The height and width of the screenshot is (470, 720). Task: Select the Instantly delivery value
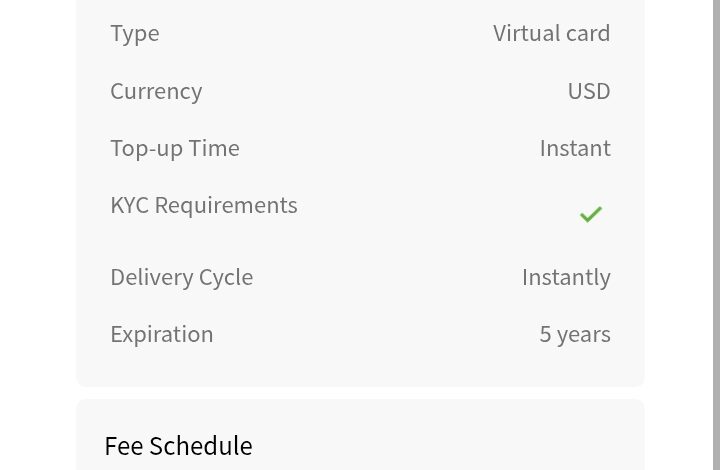tap(565, 277)
